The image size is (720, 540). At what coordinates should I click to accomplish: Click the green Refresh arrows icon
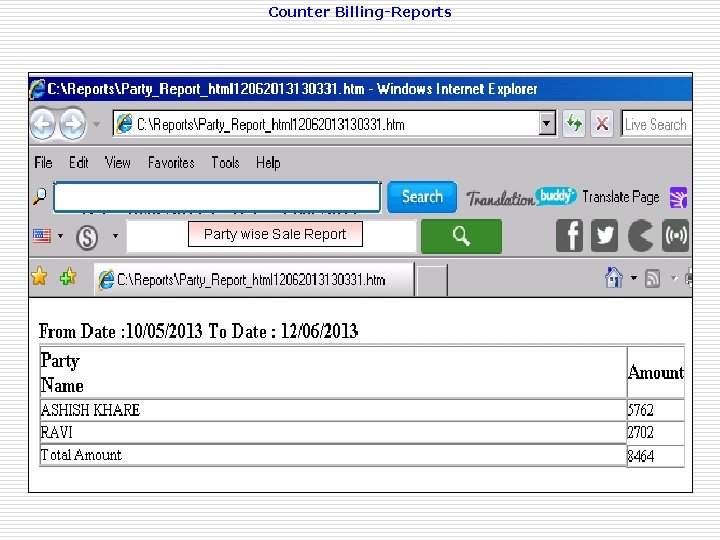(574, 124)
